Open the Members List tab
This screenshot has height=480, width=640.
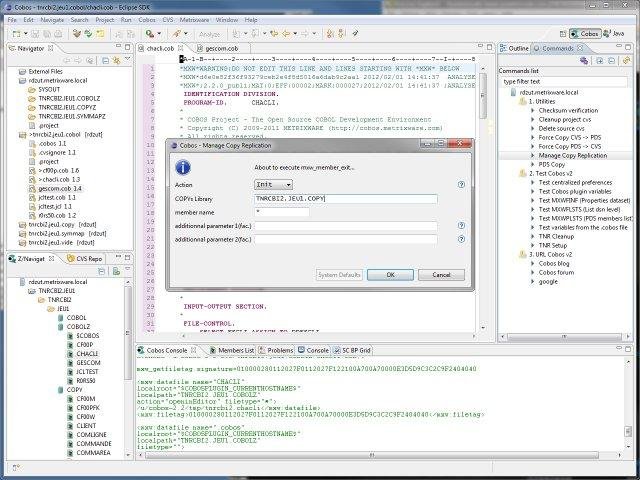coord(235,350)
